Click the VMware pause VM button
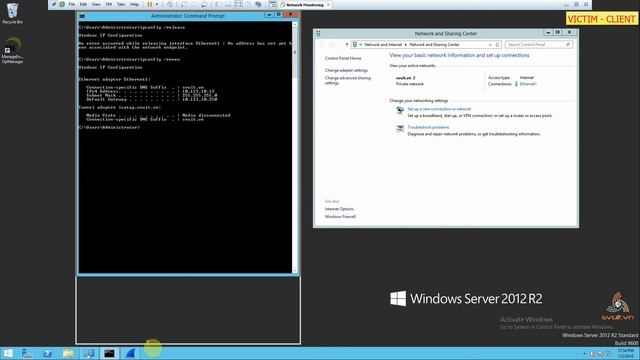The height and width of the screenshot is (360, 640). pyautogui.click(x=150, y=4)
